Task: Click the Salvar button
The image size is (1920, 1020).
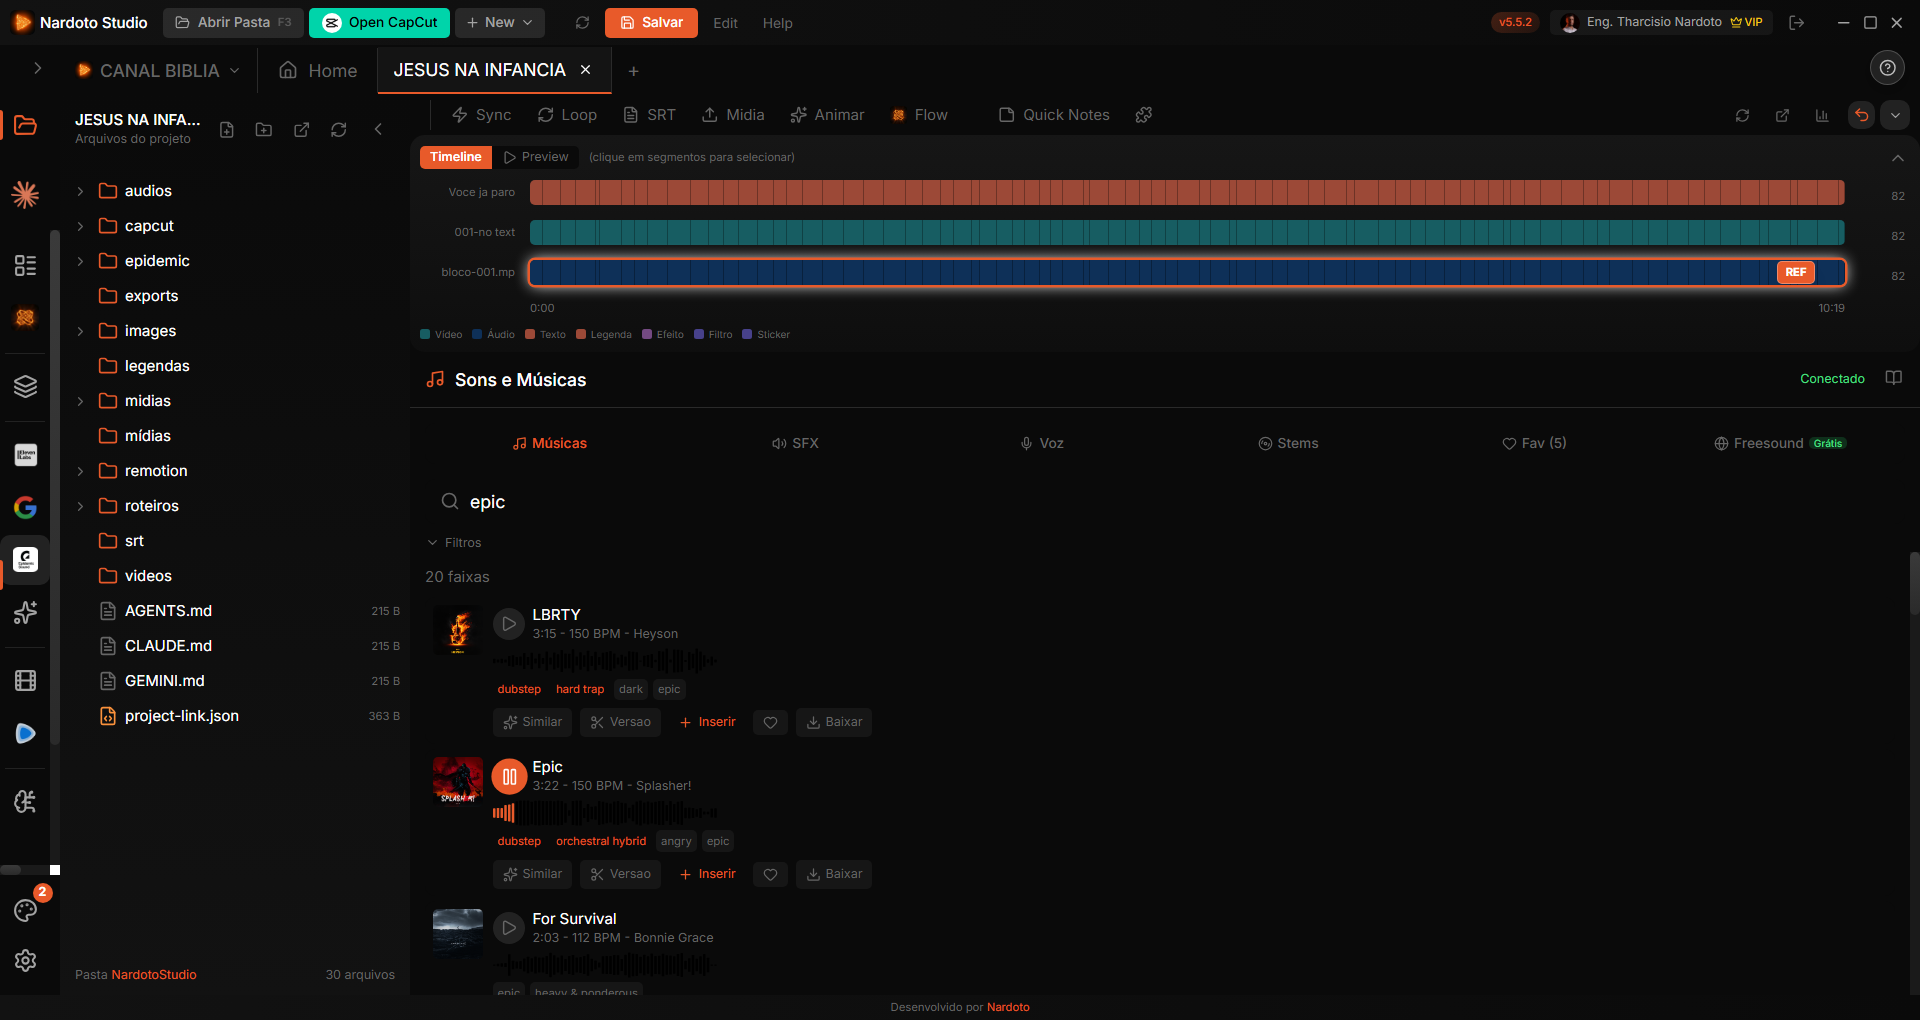Action: [651, 22]
